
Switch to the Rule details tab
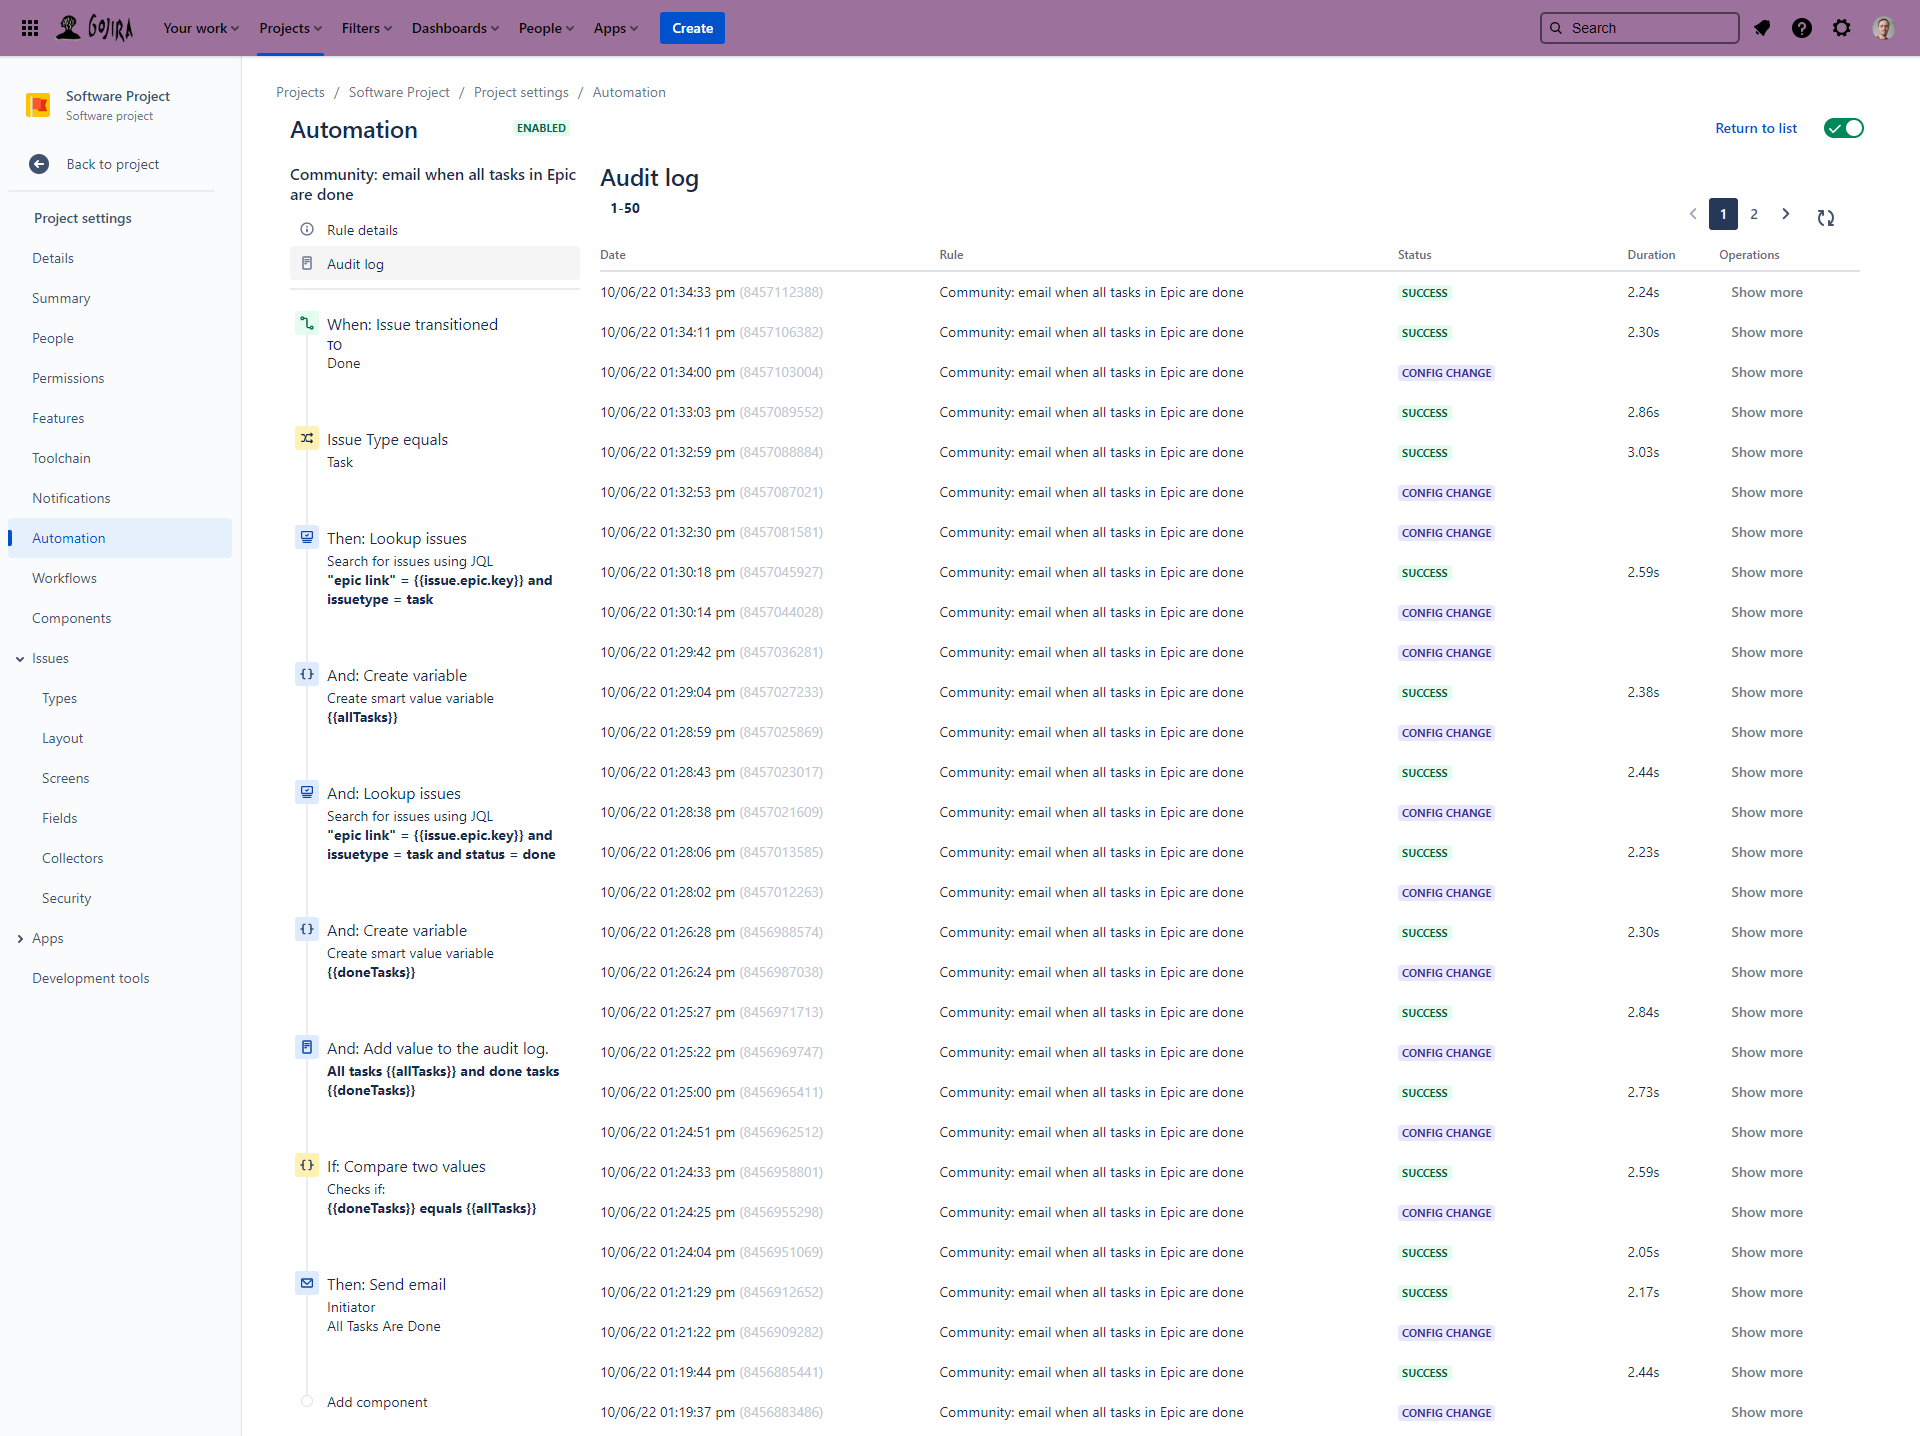[362, 229]
